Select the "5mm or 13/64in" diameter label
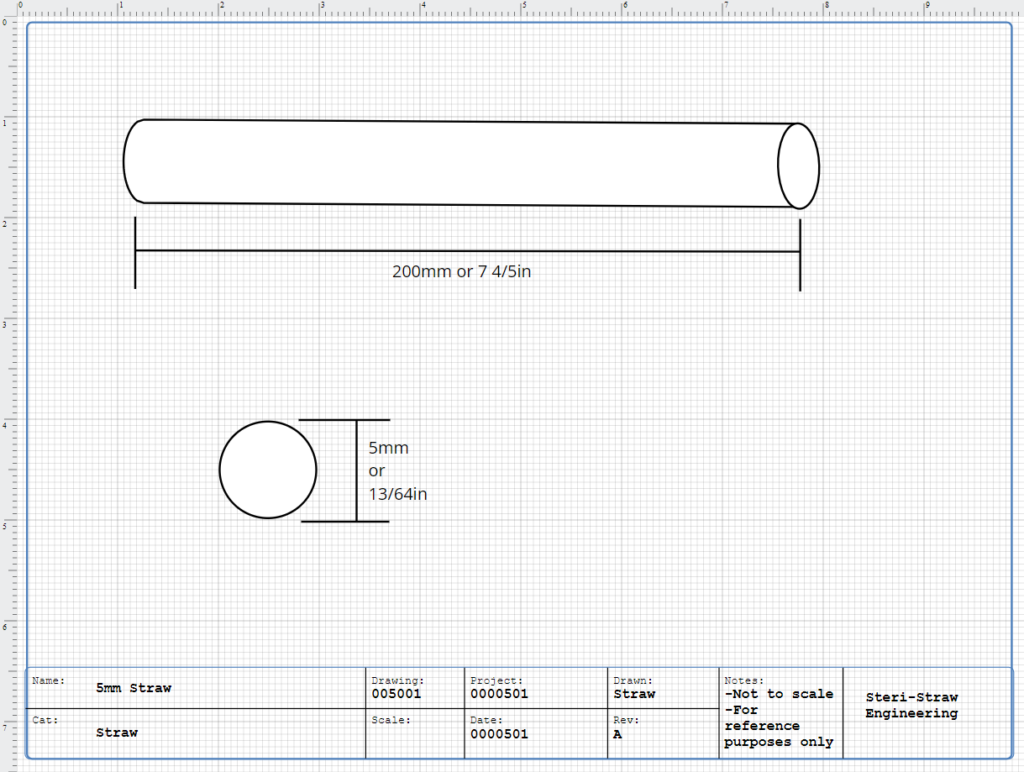Screen dimensions: 1024x772 [398, 470]
